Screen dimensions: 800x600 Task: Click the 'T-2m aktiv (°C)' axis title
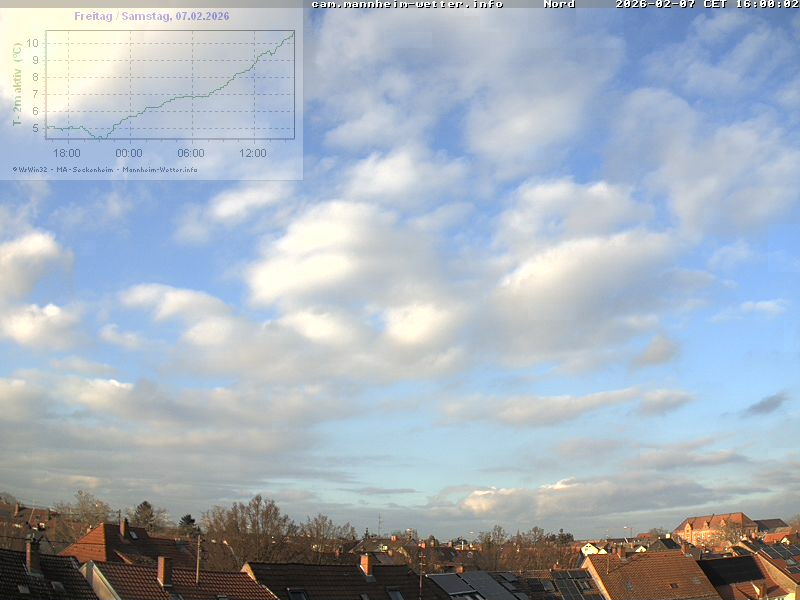pos(17,85)
